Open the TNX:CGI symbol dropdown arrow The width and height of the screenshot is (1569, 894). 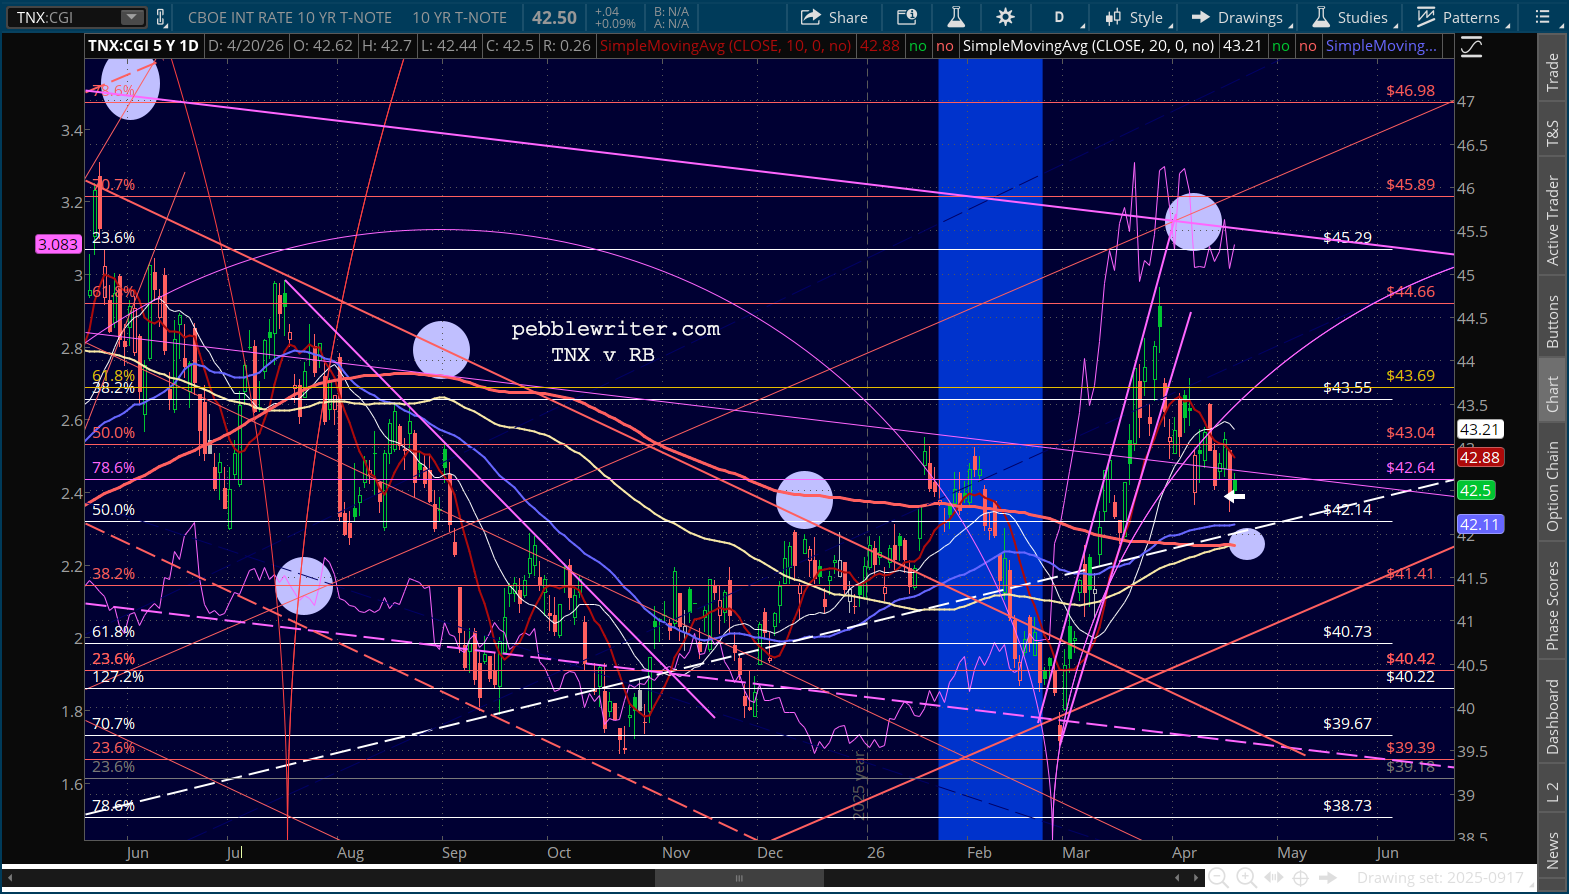click(132, 17)
